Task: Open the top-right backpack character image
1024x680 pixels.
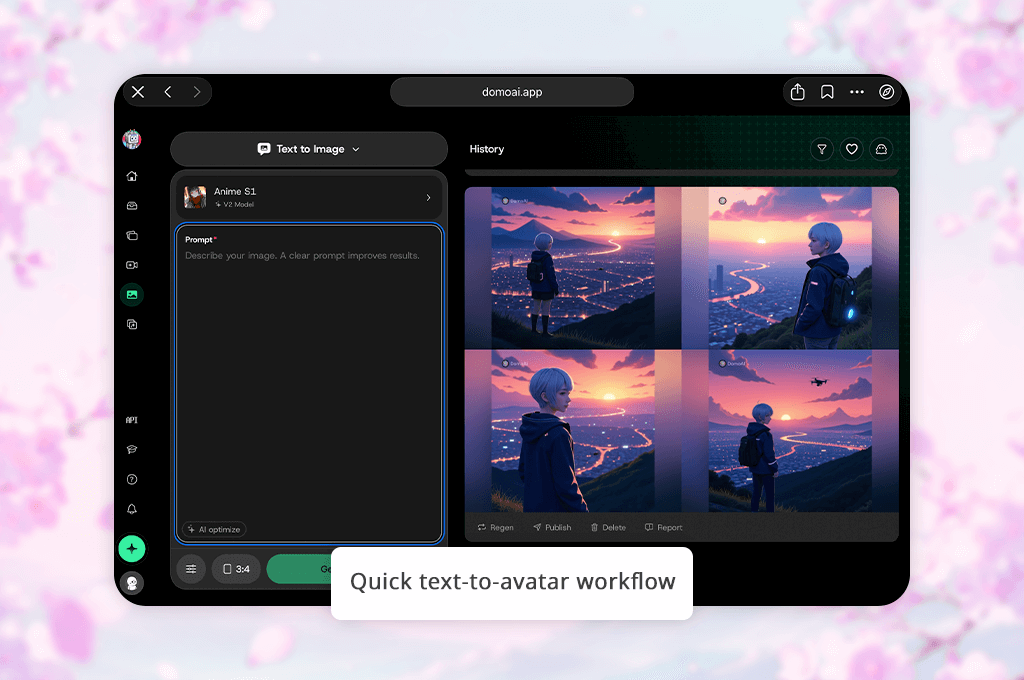Action: (790, 268)
